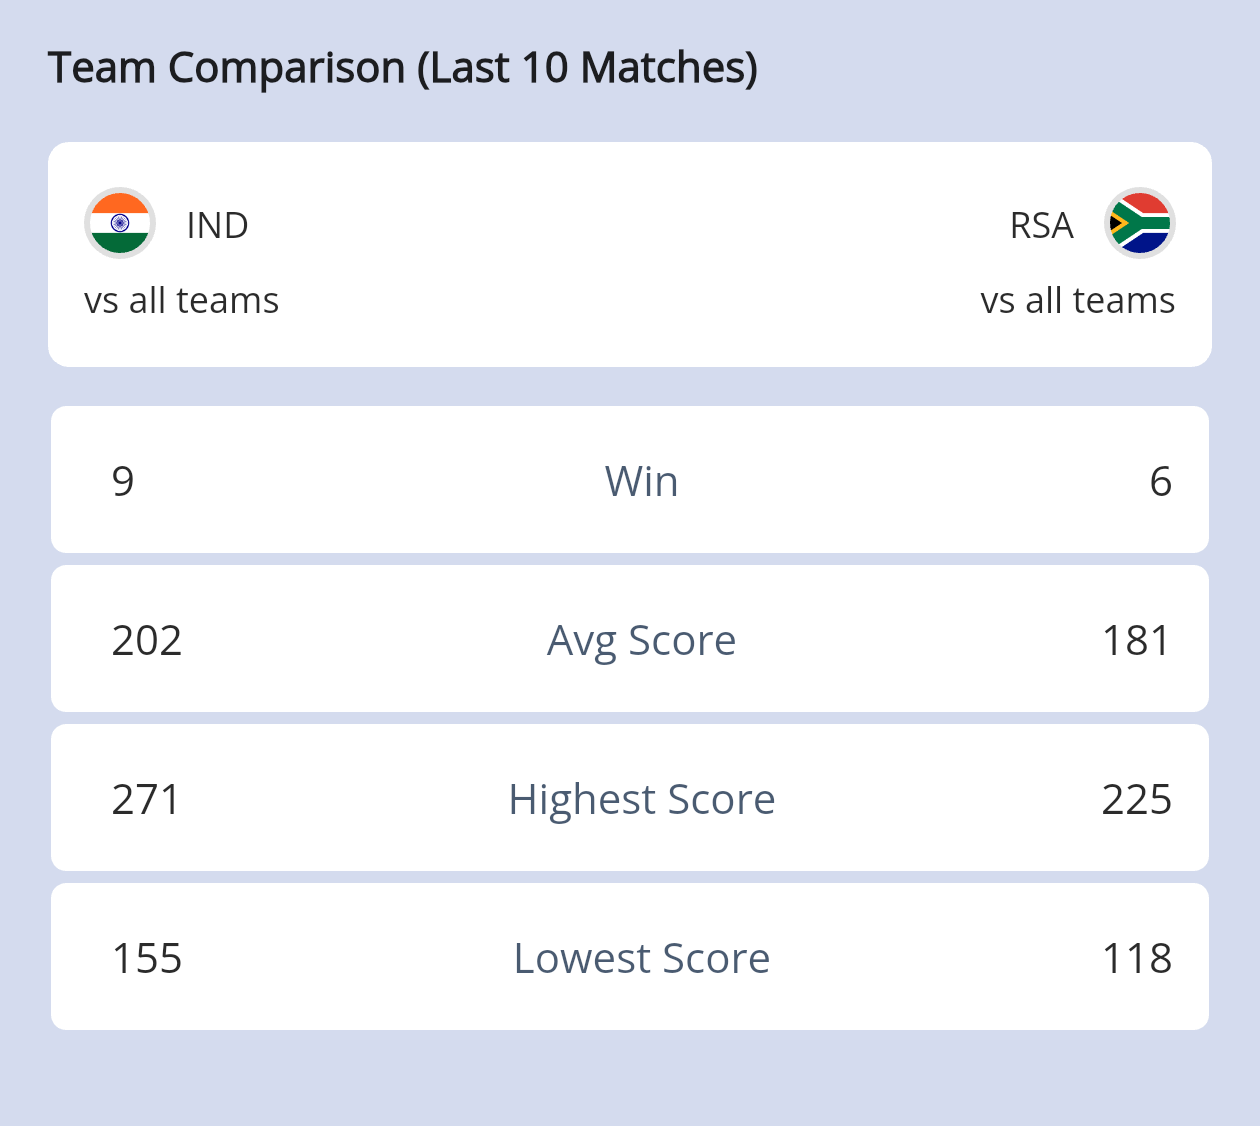
Task: Click the South Africa flag icon
Action: (1139, 223)
